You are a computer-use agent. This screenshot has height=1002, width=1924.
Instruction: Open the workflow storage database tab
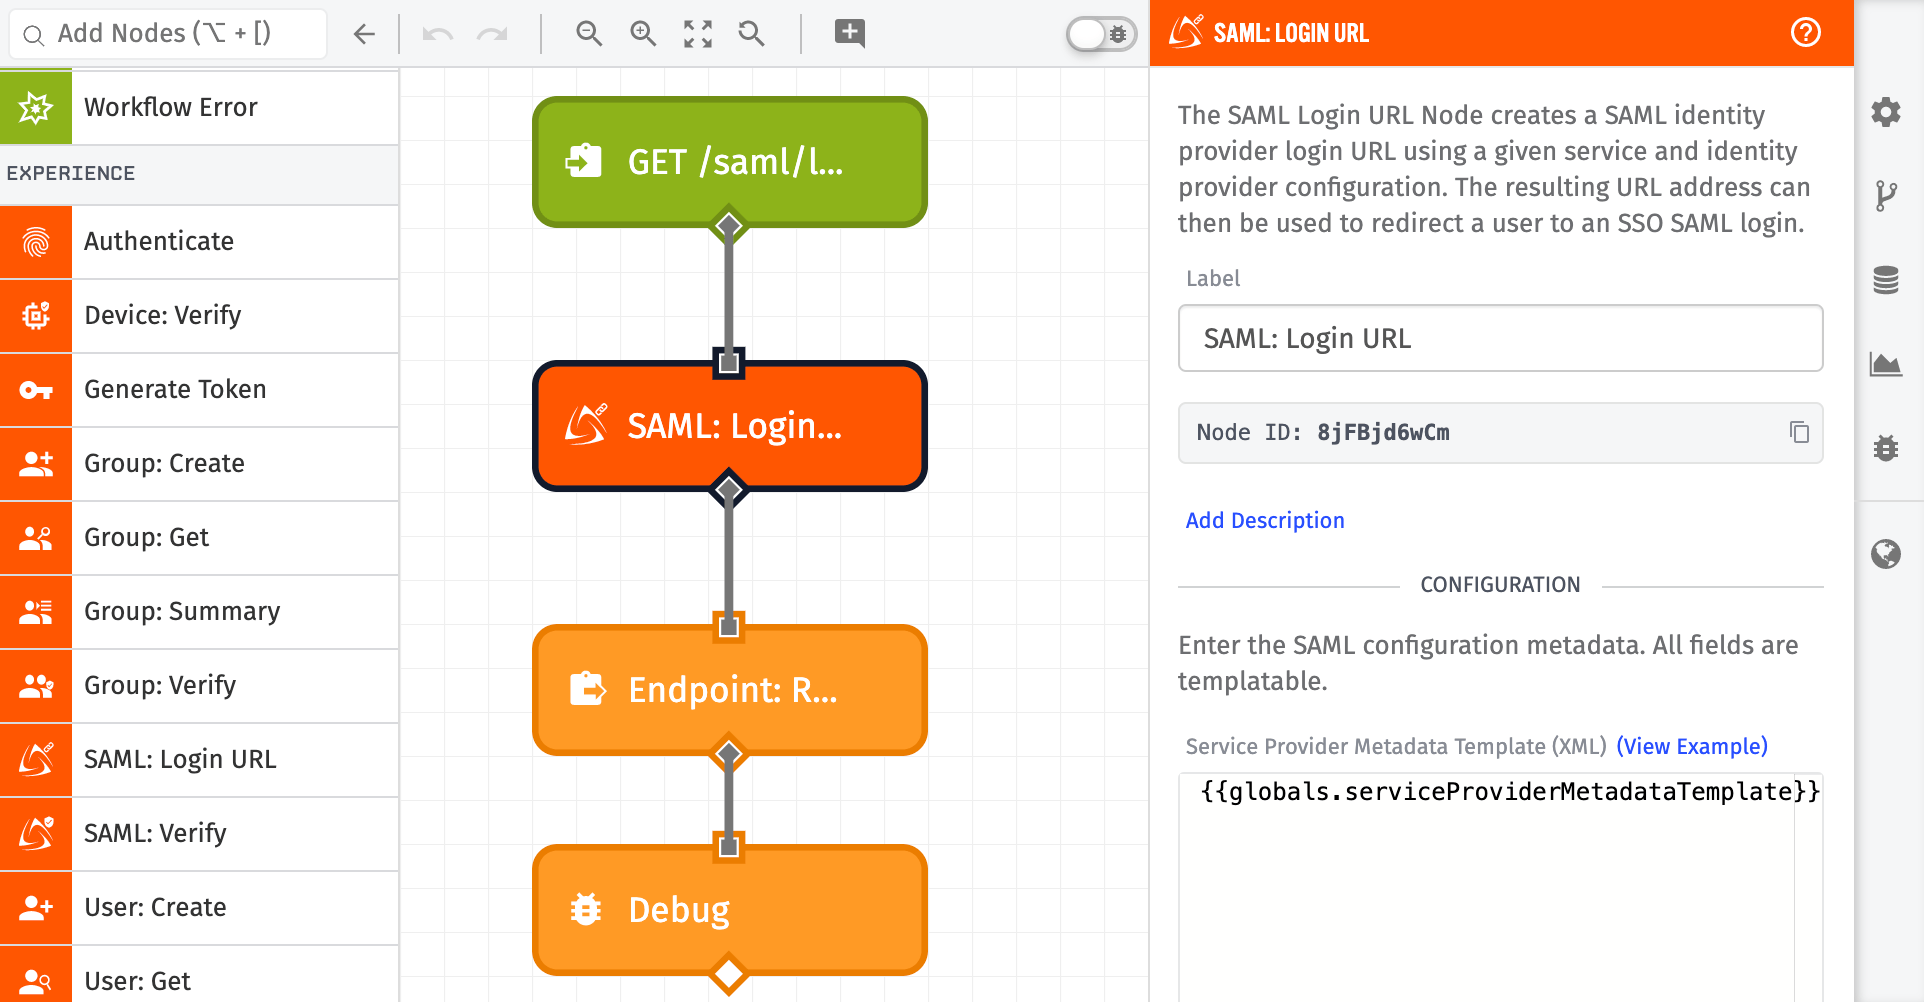point(1886,280)
